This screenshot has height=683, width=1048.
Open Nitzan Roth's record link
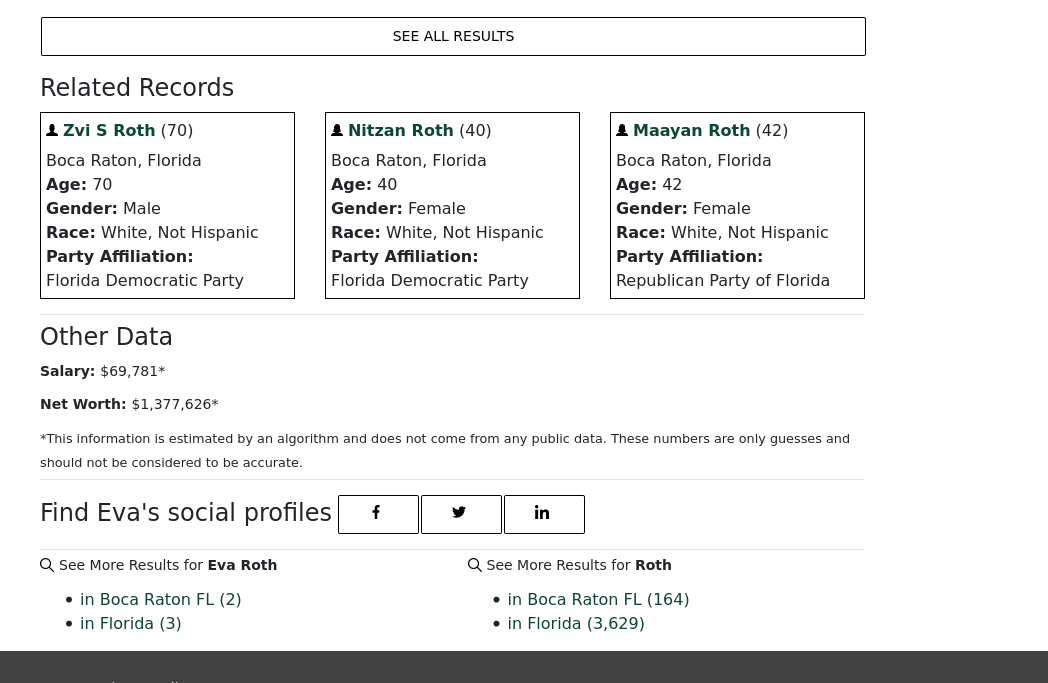click(x=400, y=130)
